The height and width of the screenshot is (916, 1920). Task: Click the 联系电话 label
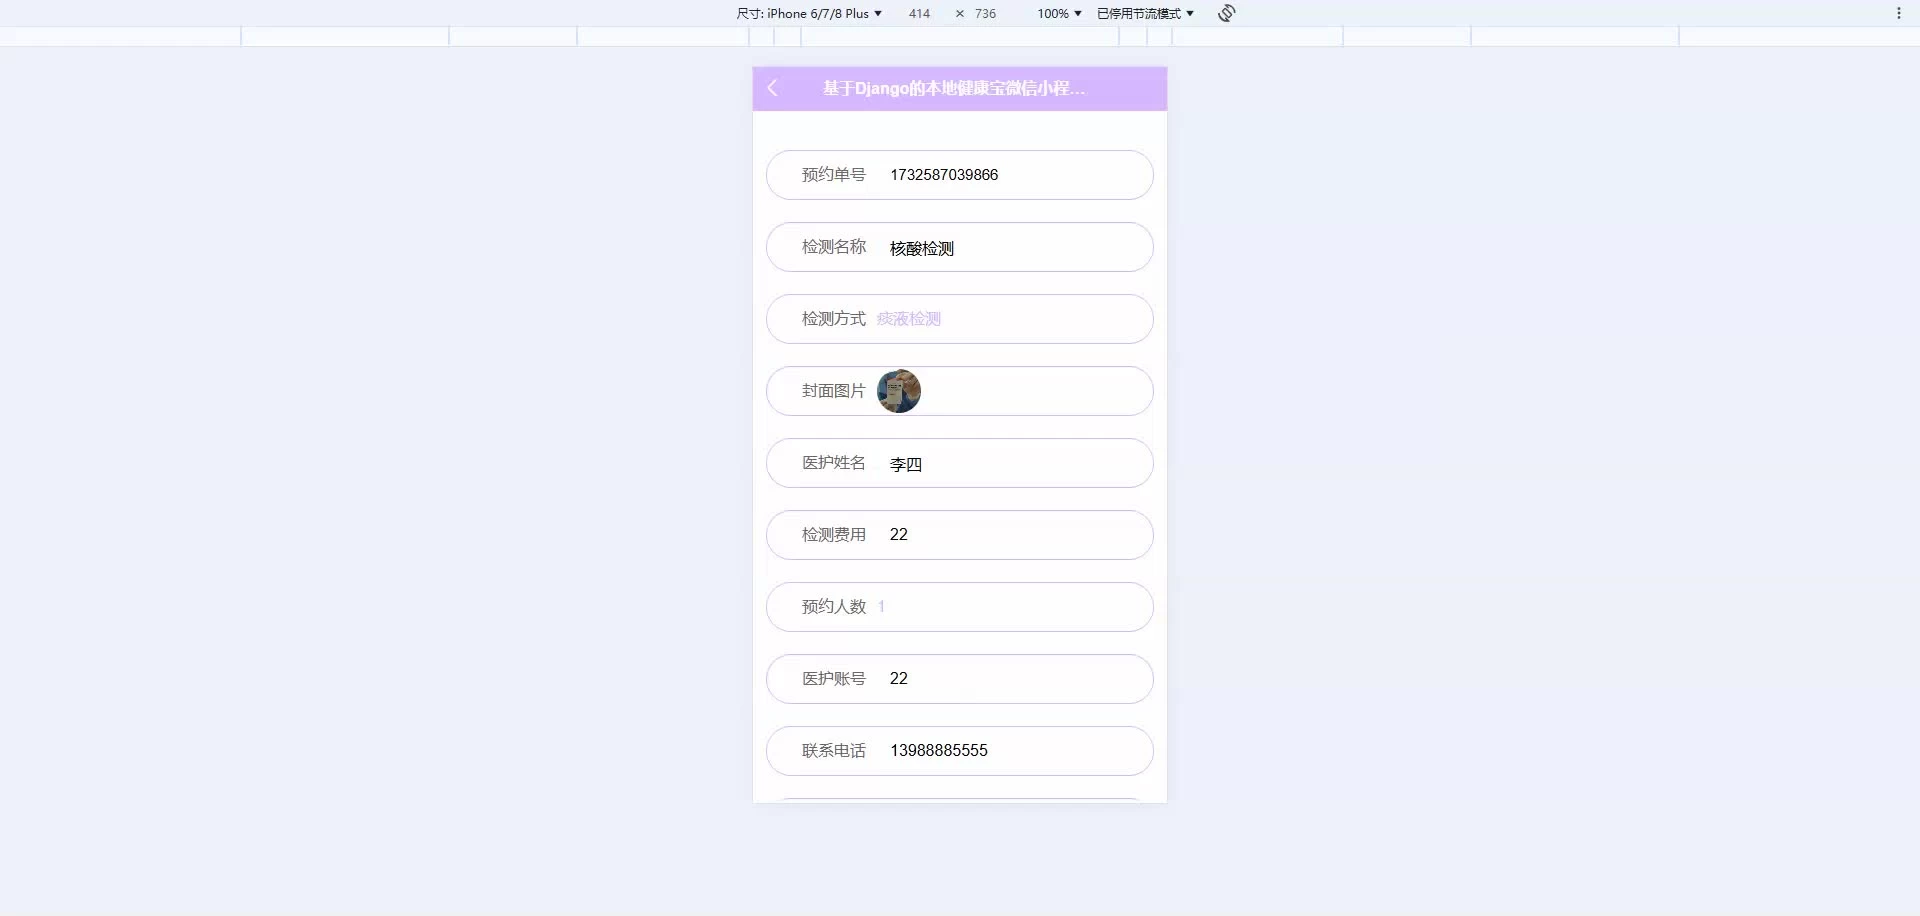pos(833,751)
